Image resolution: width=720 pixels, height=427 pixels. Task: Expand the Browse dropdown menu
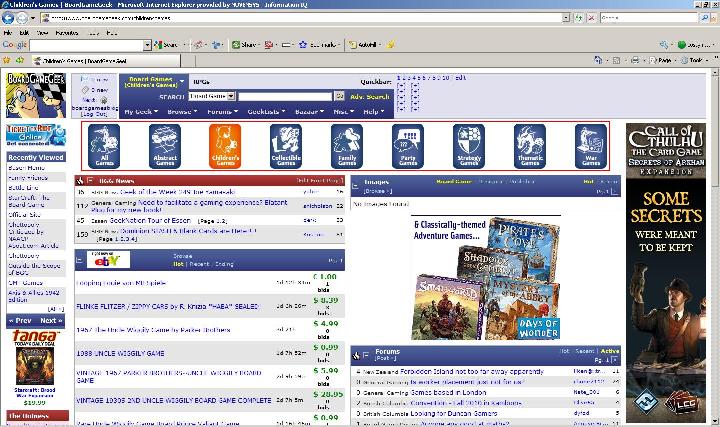click(182, 112)
